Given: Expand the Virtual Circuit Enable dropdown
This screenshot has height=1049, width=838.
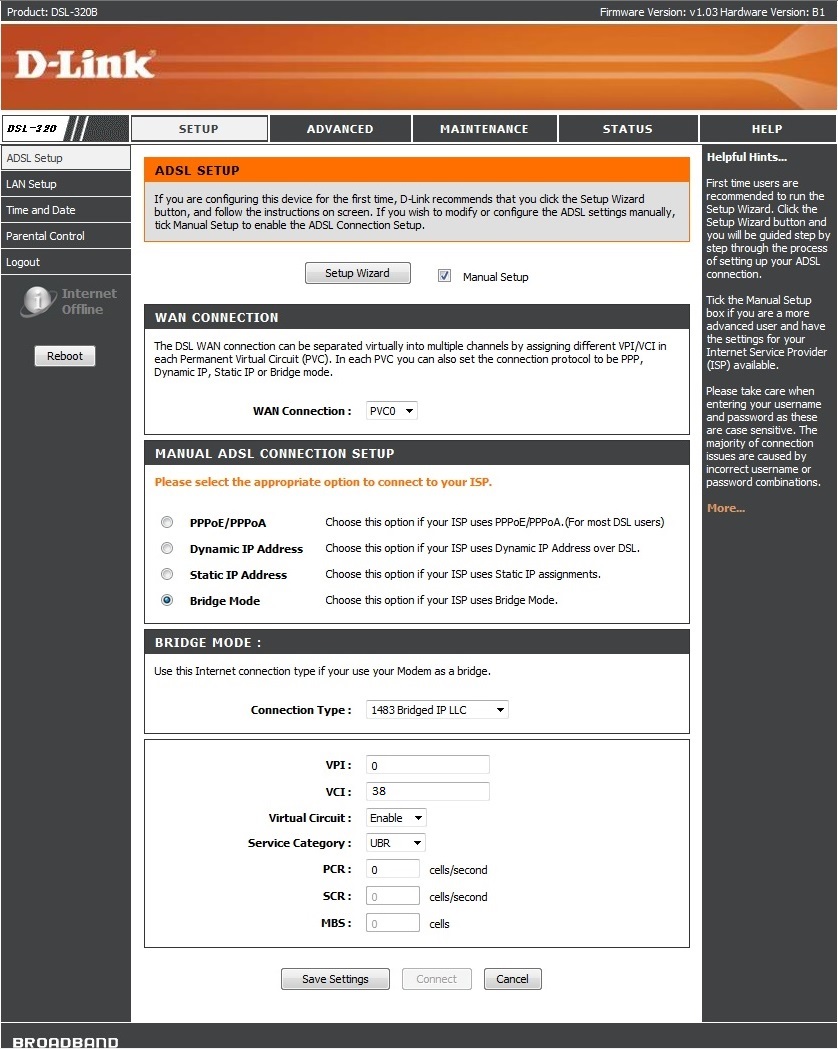Looking at the screenshot, I should point(395,817).
